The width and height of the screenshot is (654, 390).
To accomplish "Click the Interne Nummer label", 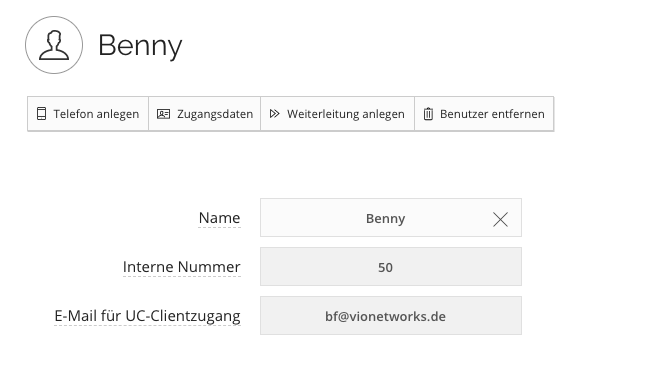I will pyautogui.click(x=181, y=267).
